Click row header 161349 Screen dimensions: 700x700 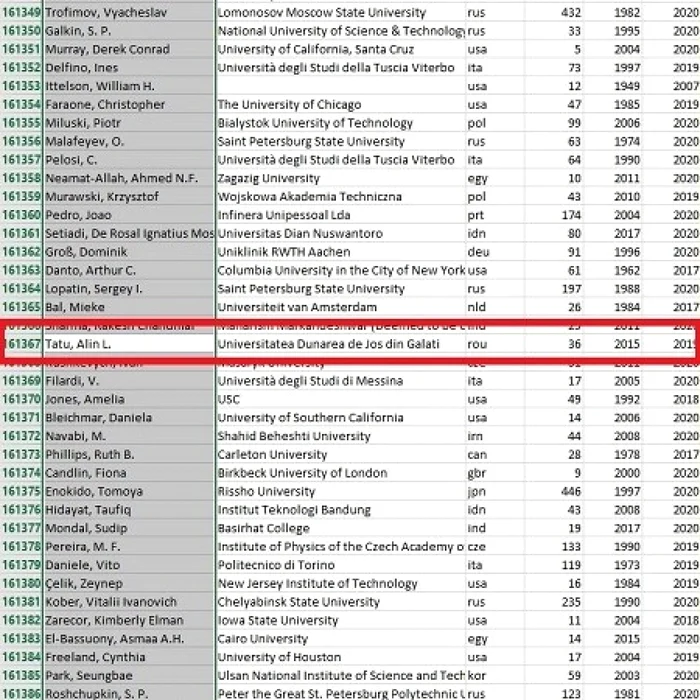pos(21,12)
